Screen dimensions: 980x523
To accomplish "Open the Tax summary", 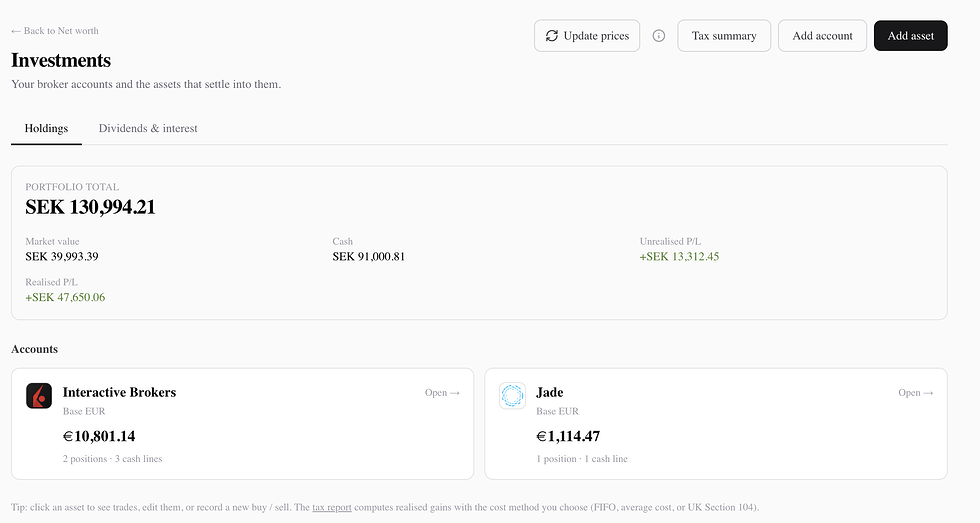I will tap(724, 36).
